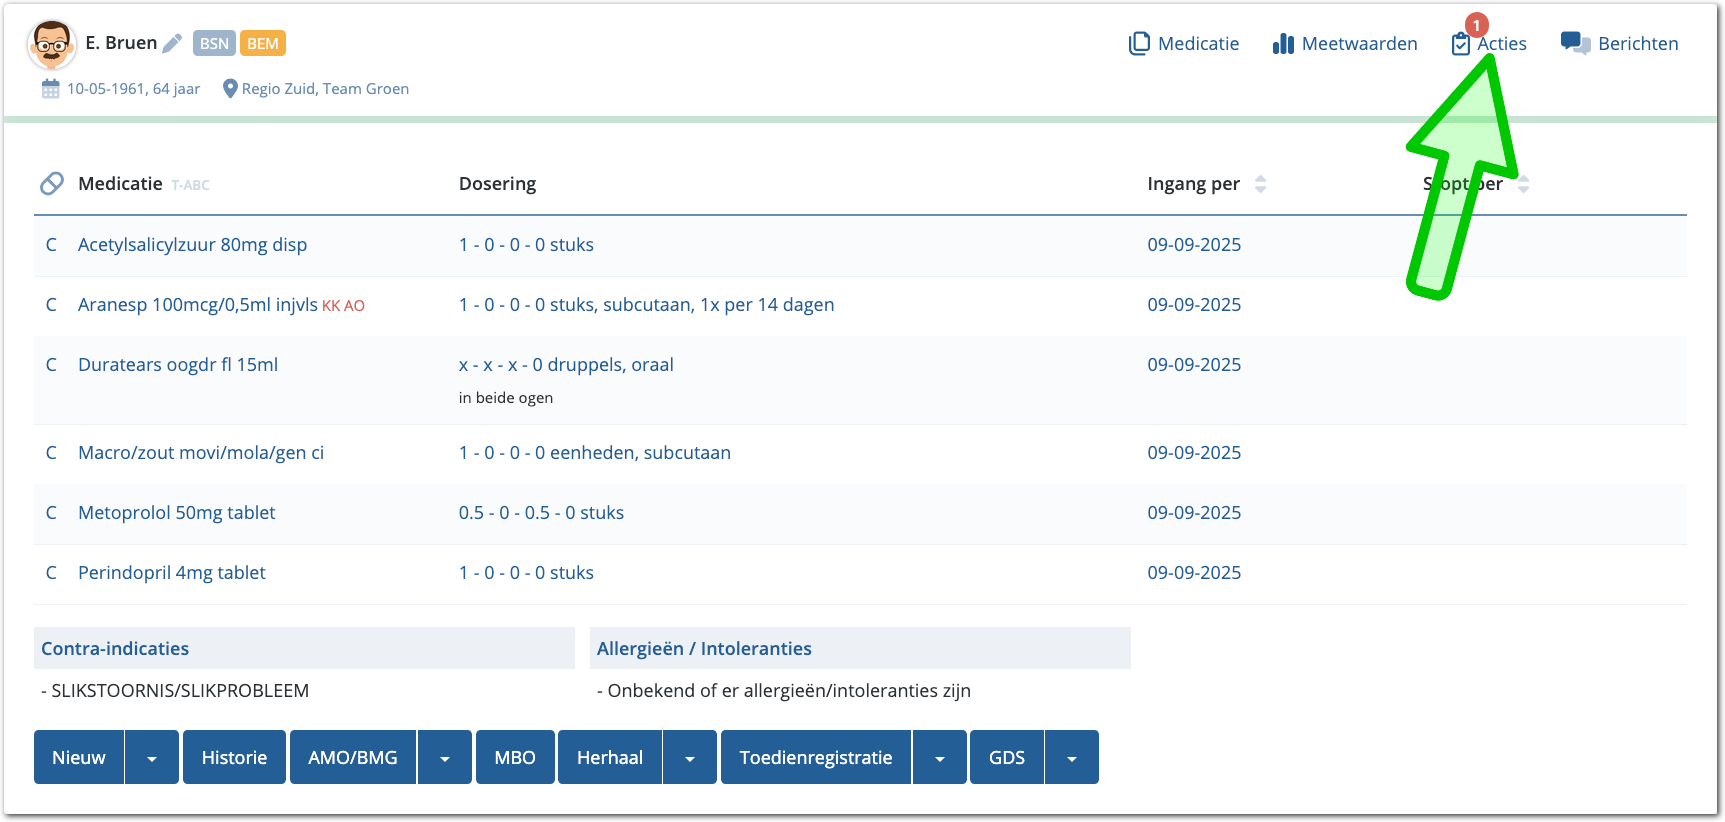Viewport: 1725px width, 822px height.
Task: Sort by Ingang per column
Action: click(1260, 184)
